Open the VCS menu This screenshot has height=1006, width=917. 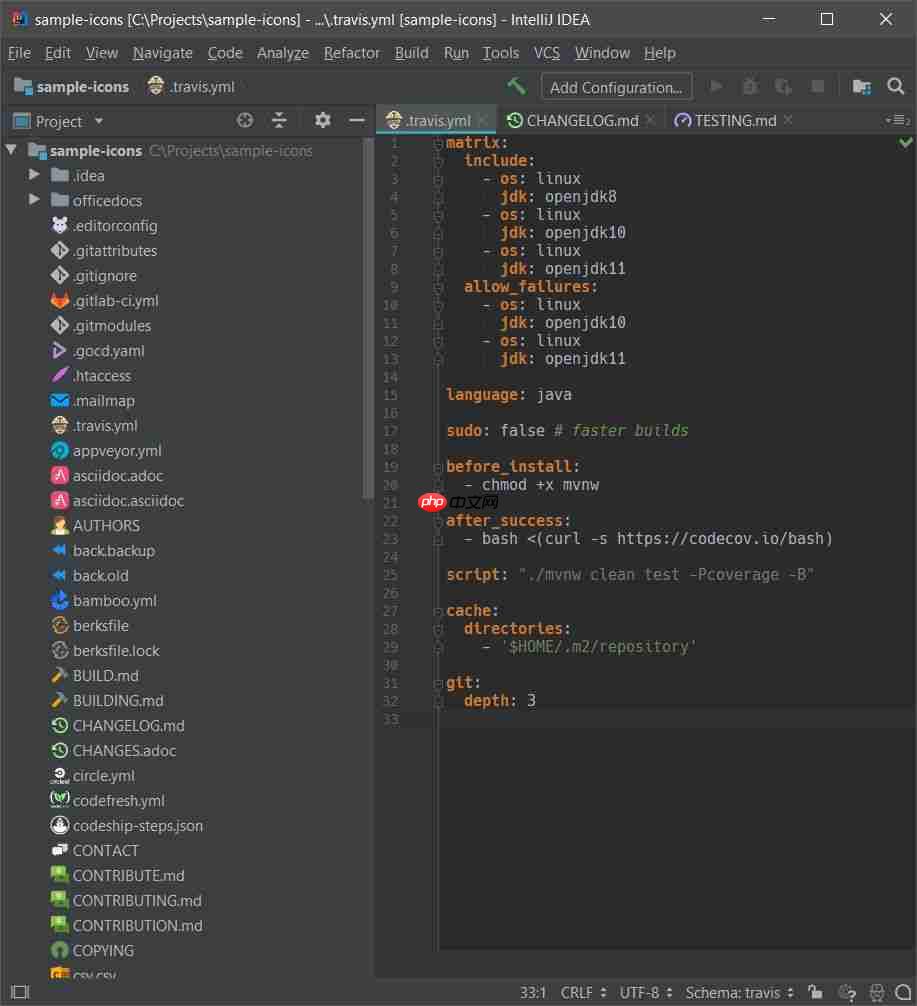click(x=546, y=53)
